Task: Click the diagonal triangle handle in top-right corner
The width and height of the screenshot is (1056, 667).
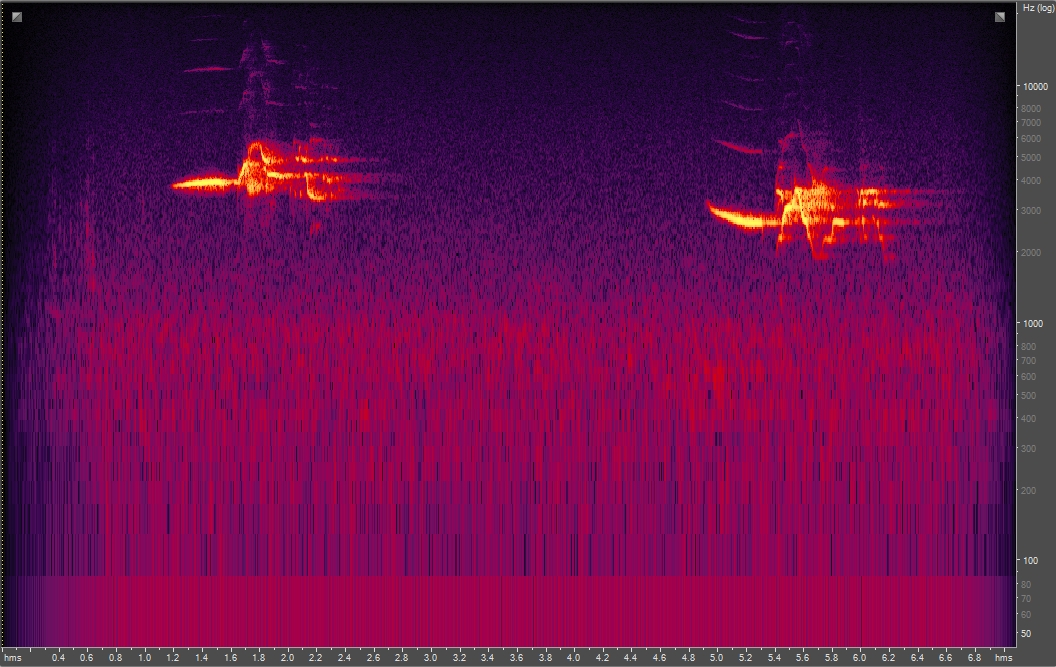Action: [1000, 19]
